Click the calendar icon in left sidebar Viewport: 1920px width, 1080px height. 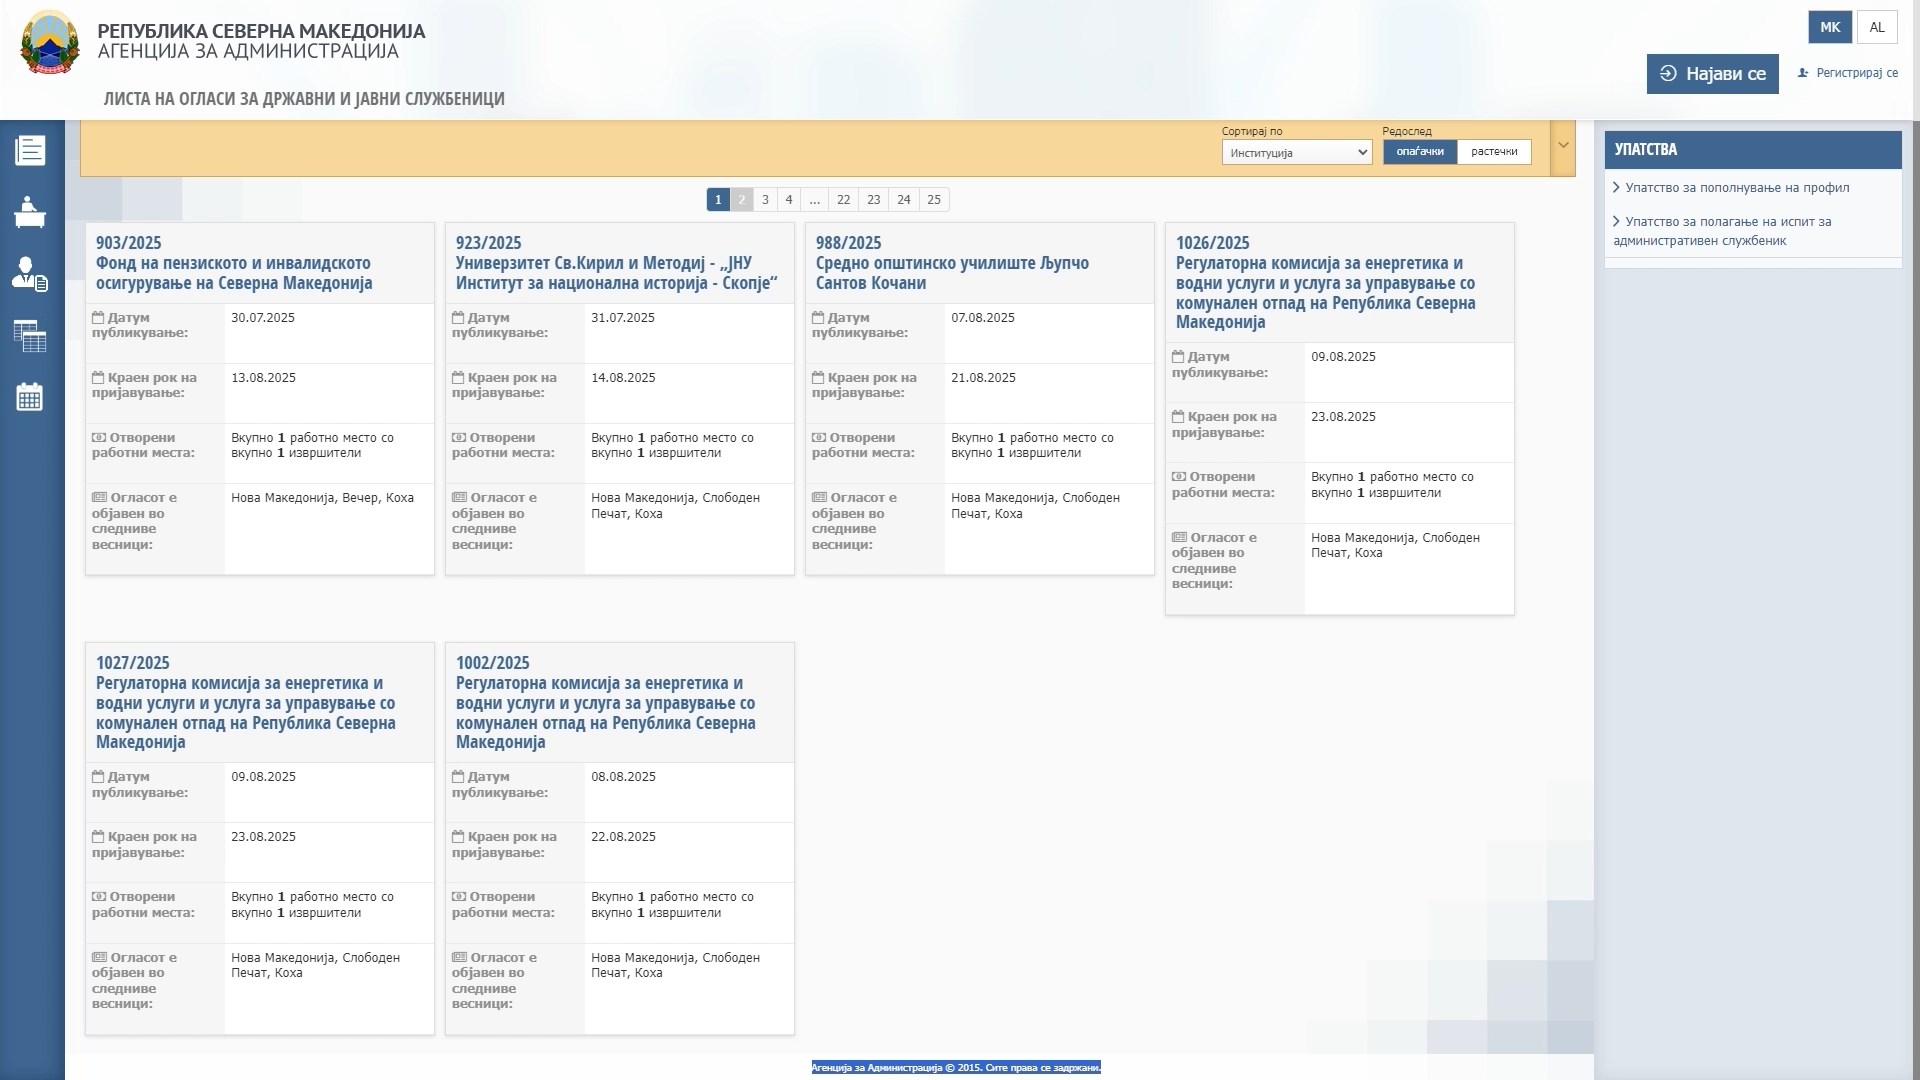tap(30, 397)
